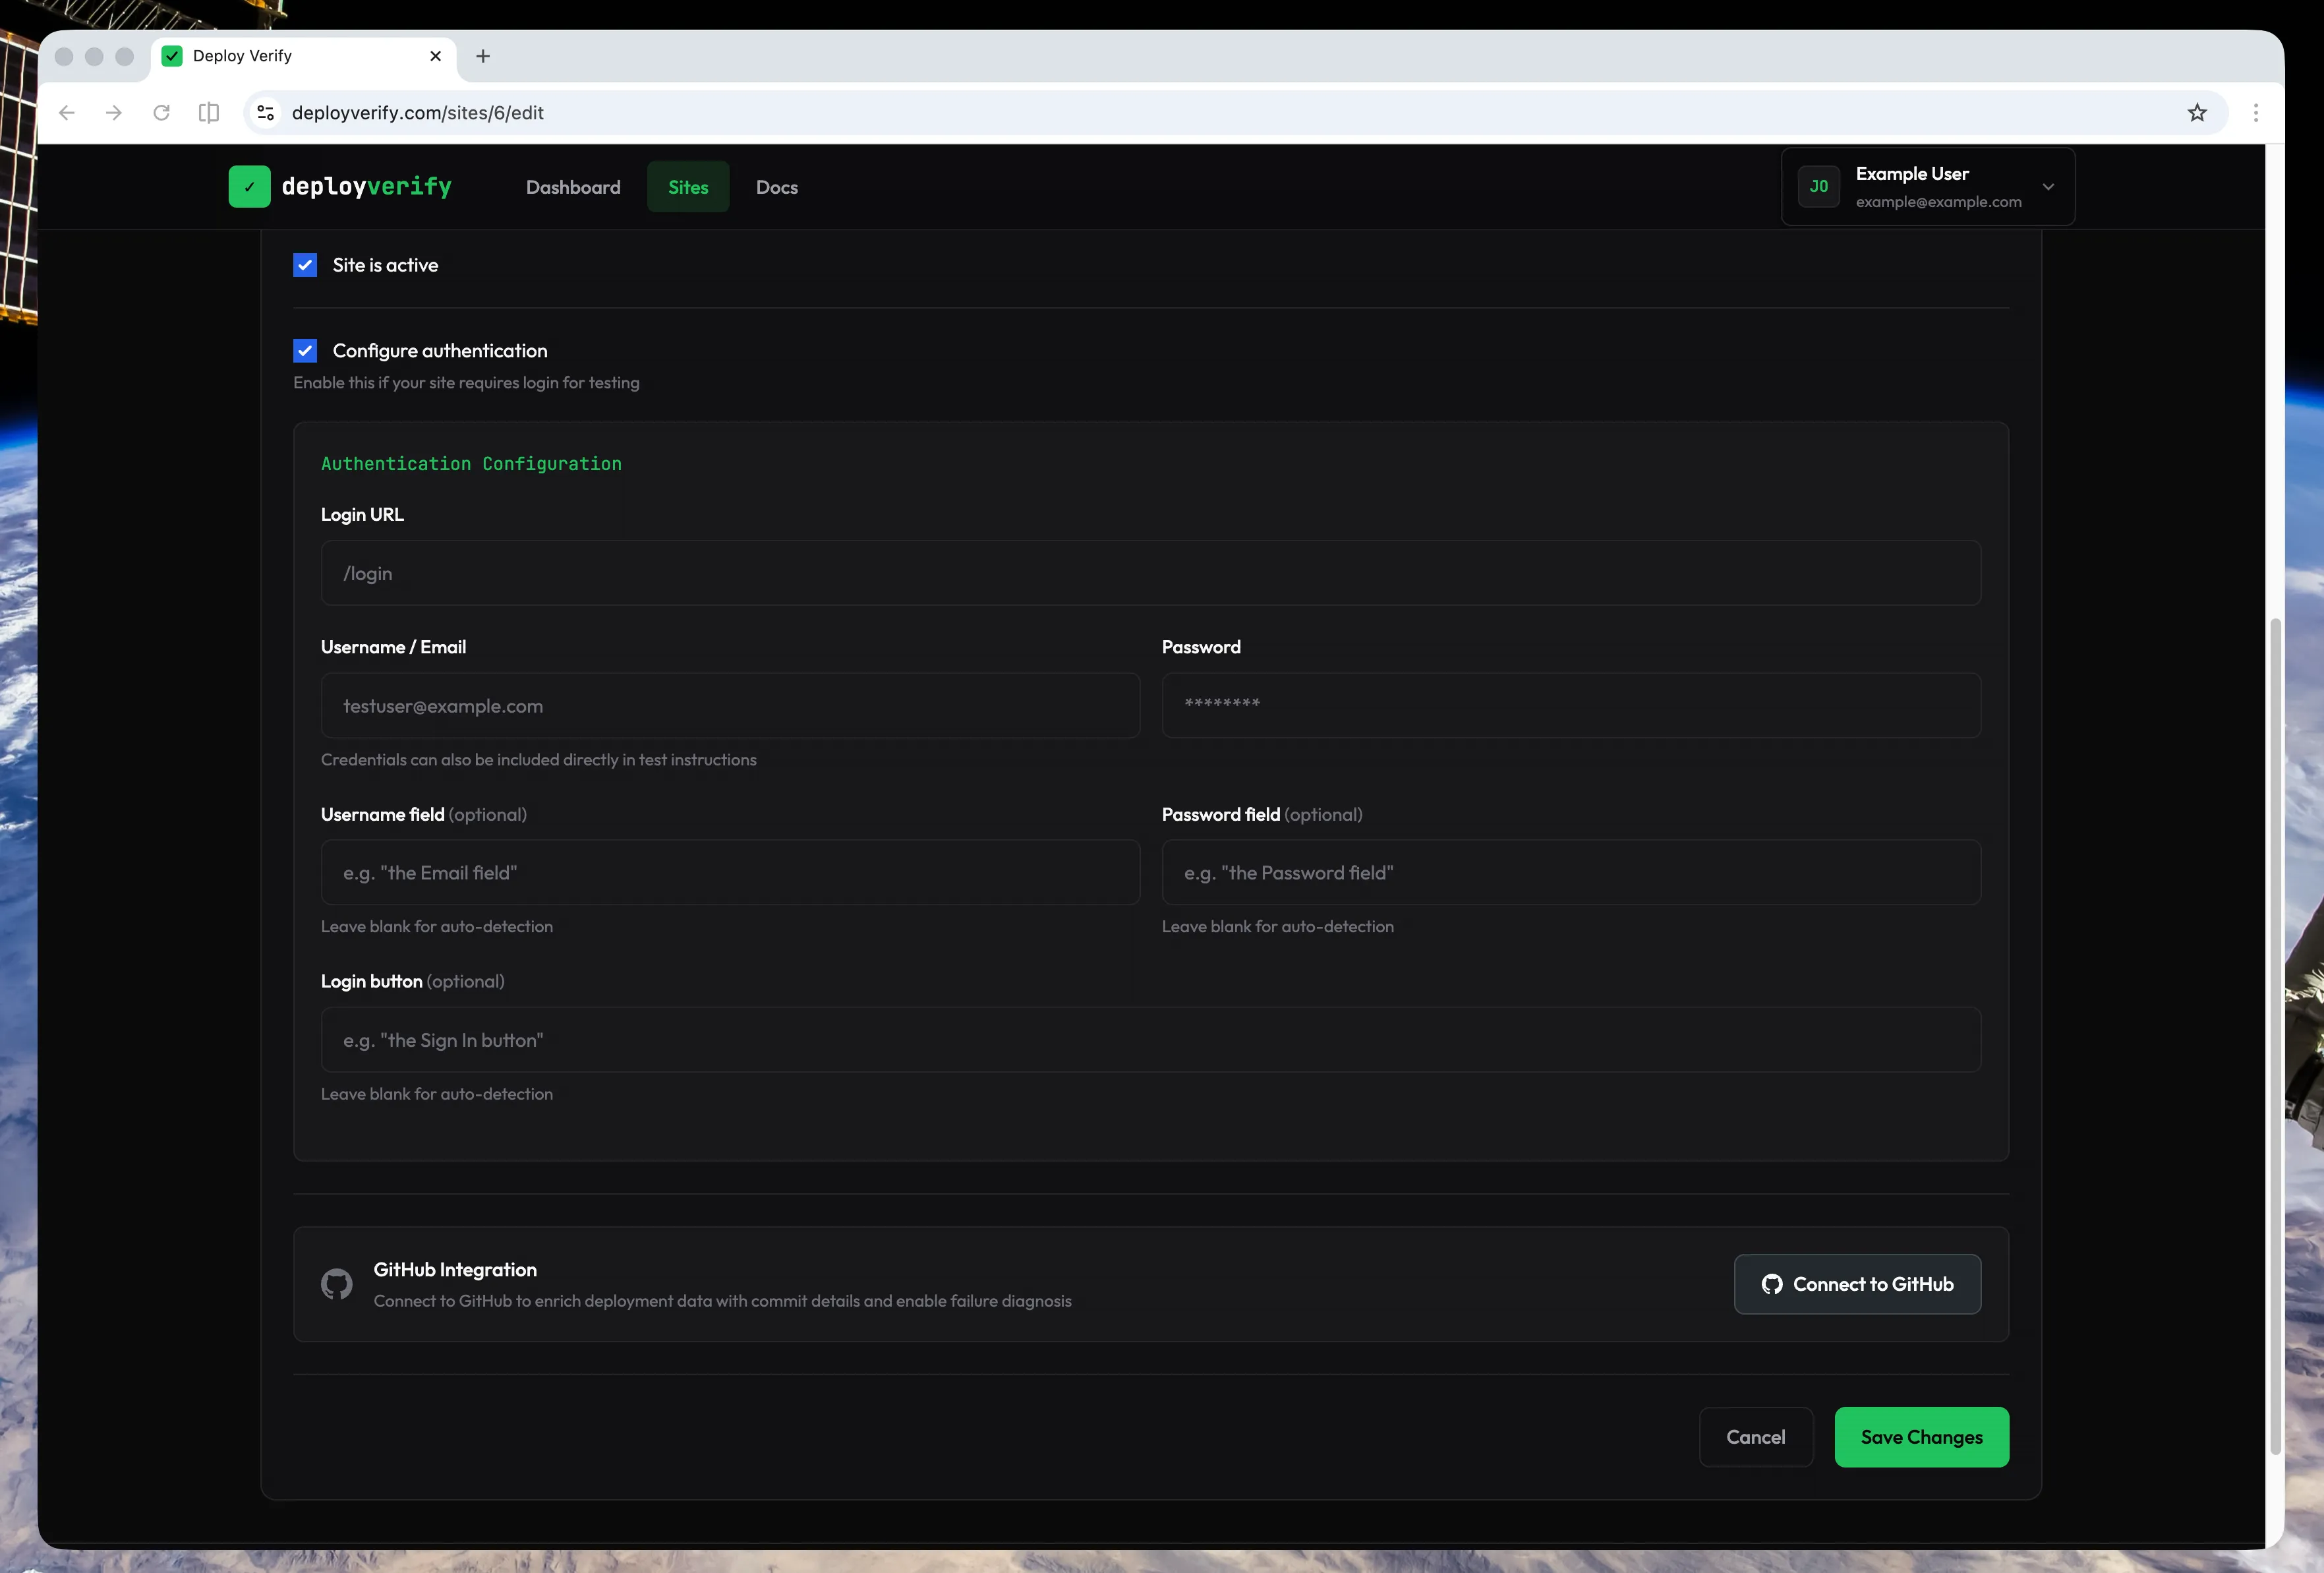Bookmark the page with the star icon
The height and width of the screenshot is (1573, 2324).
click(x=2196, y=112)
